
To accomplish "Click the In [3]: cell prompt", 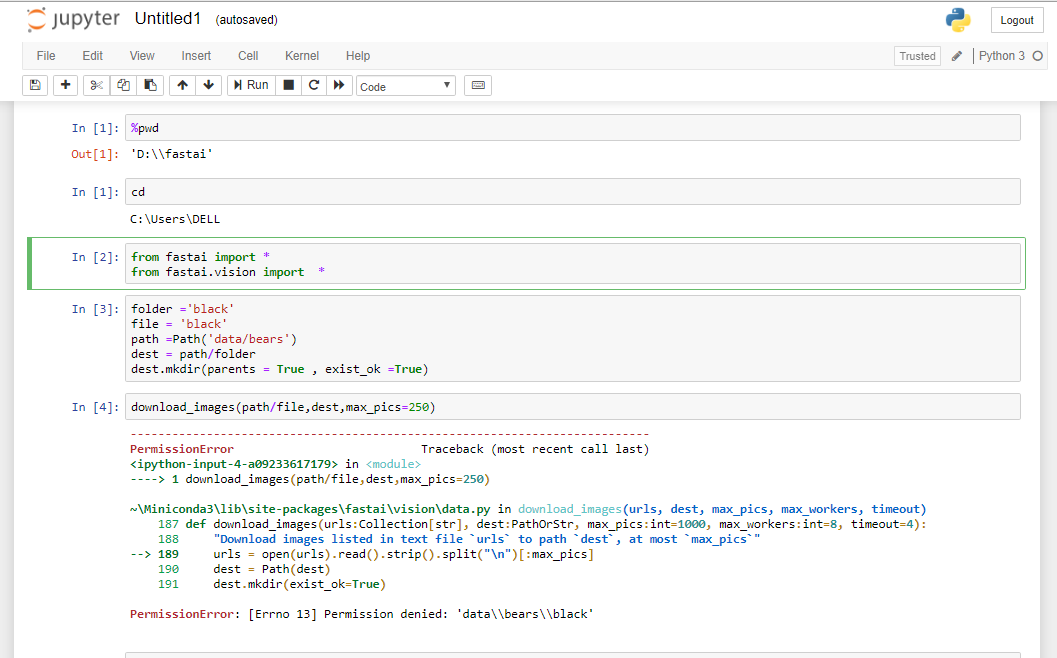I will pos(95,309).
